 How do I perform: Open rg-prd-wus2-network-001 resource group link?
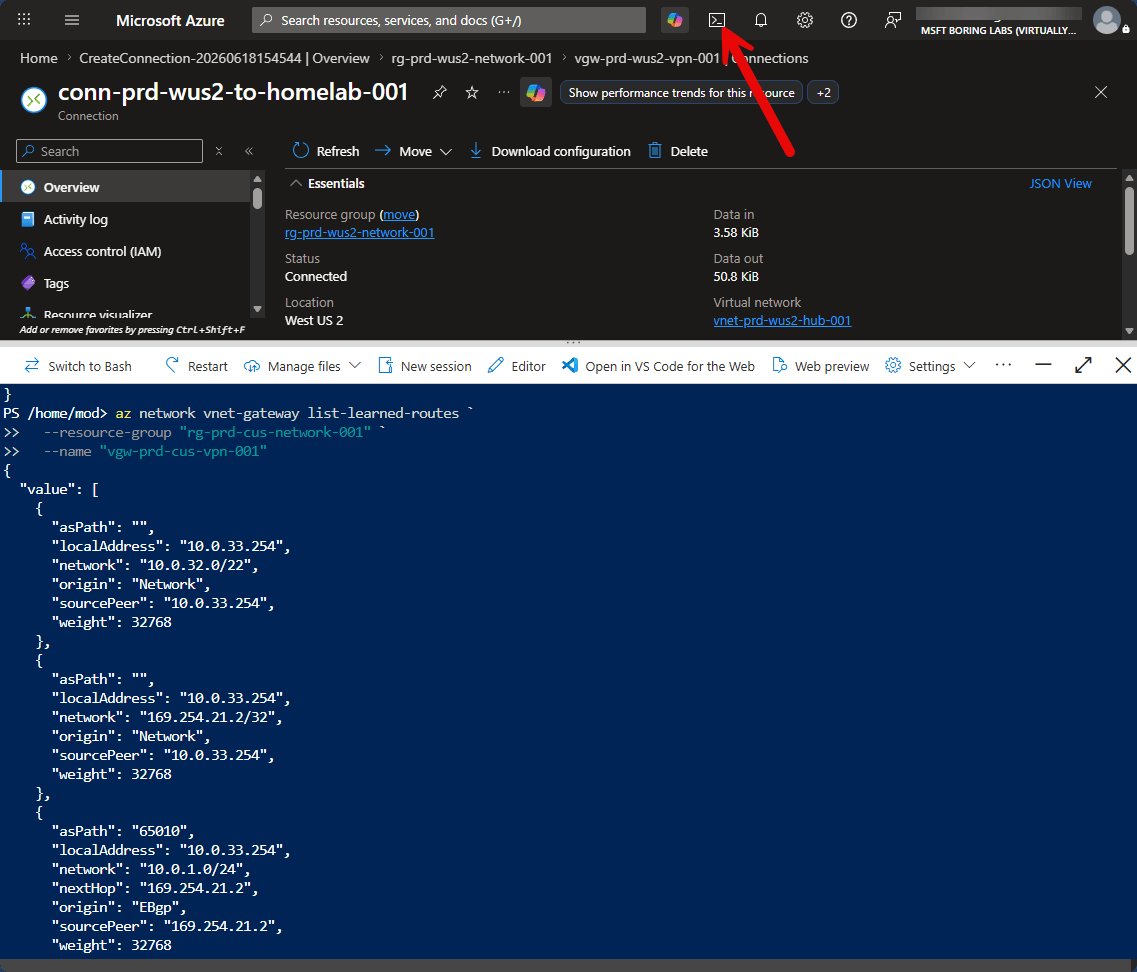coord(360,233)
